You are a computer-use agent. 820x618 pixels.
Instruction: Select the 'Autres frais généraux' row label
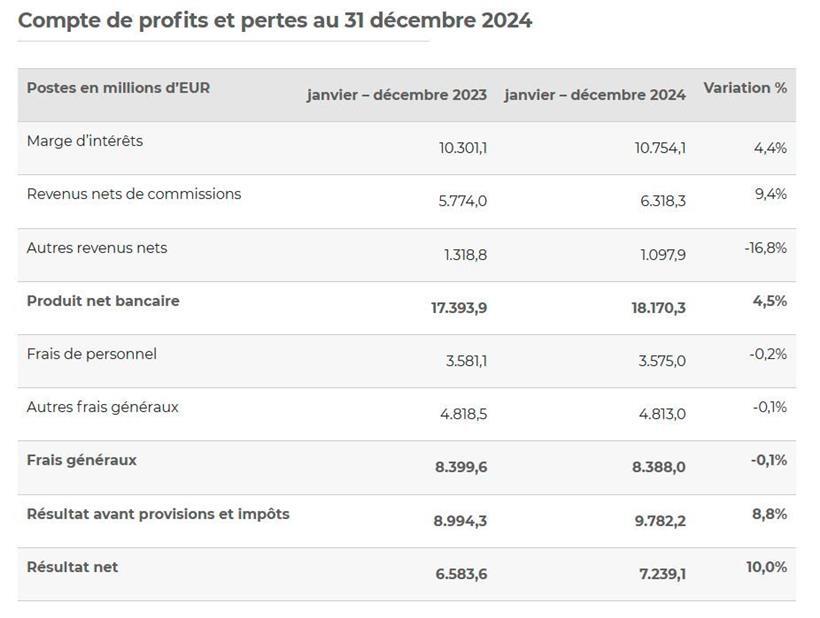pyautogui.click(x=103, y=407)
